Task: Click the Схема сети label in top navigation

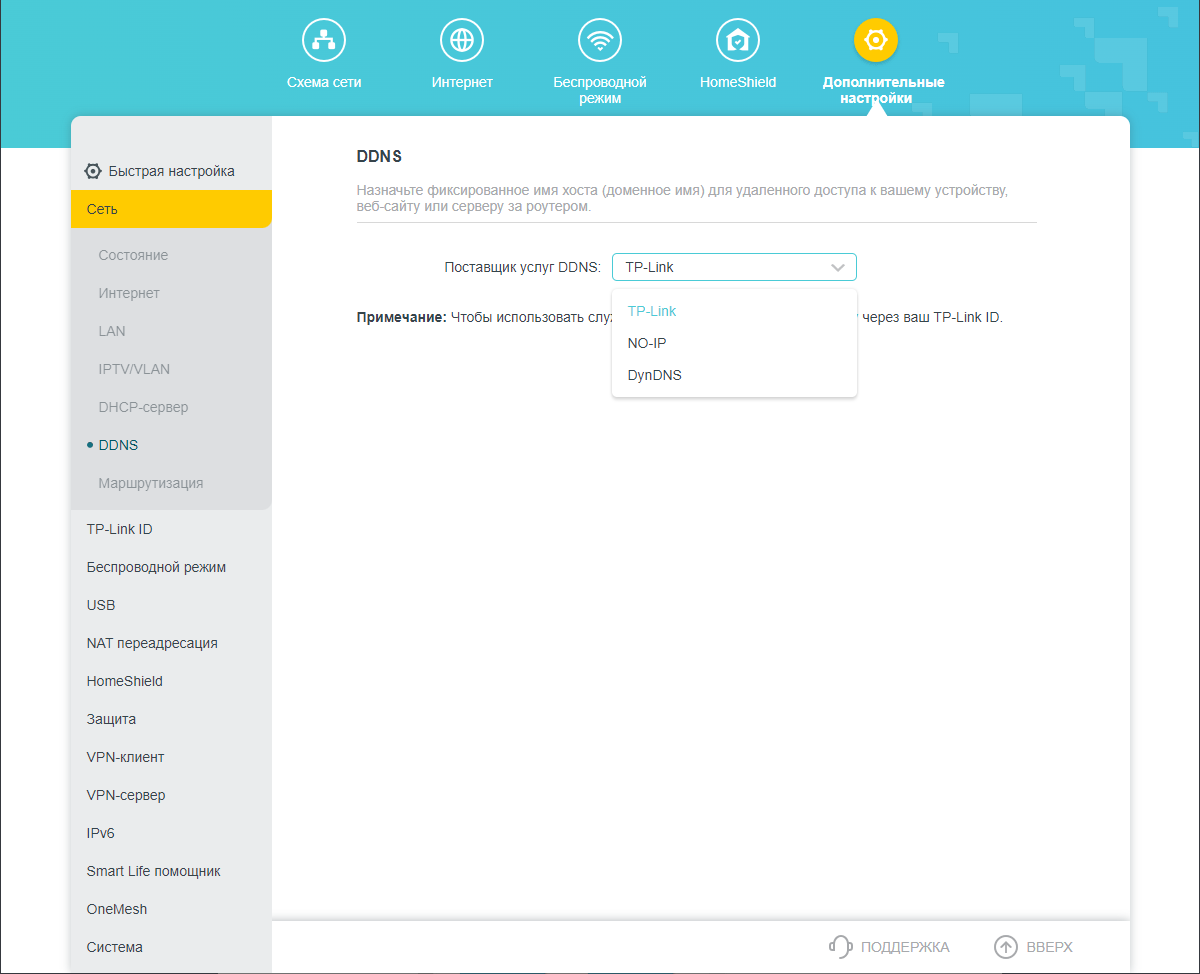Action: (324, 82)
